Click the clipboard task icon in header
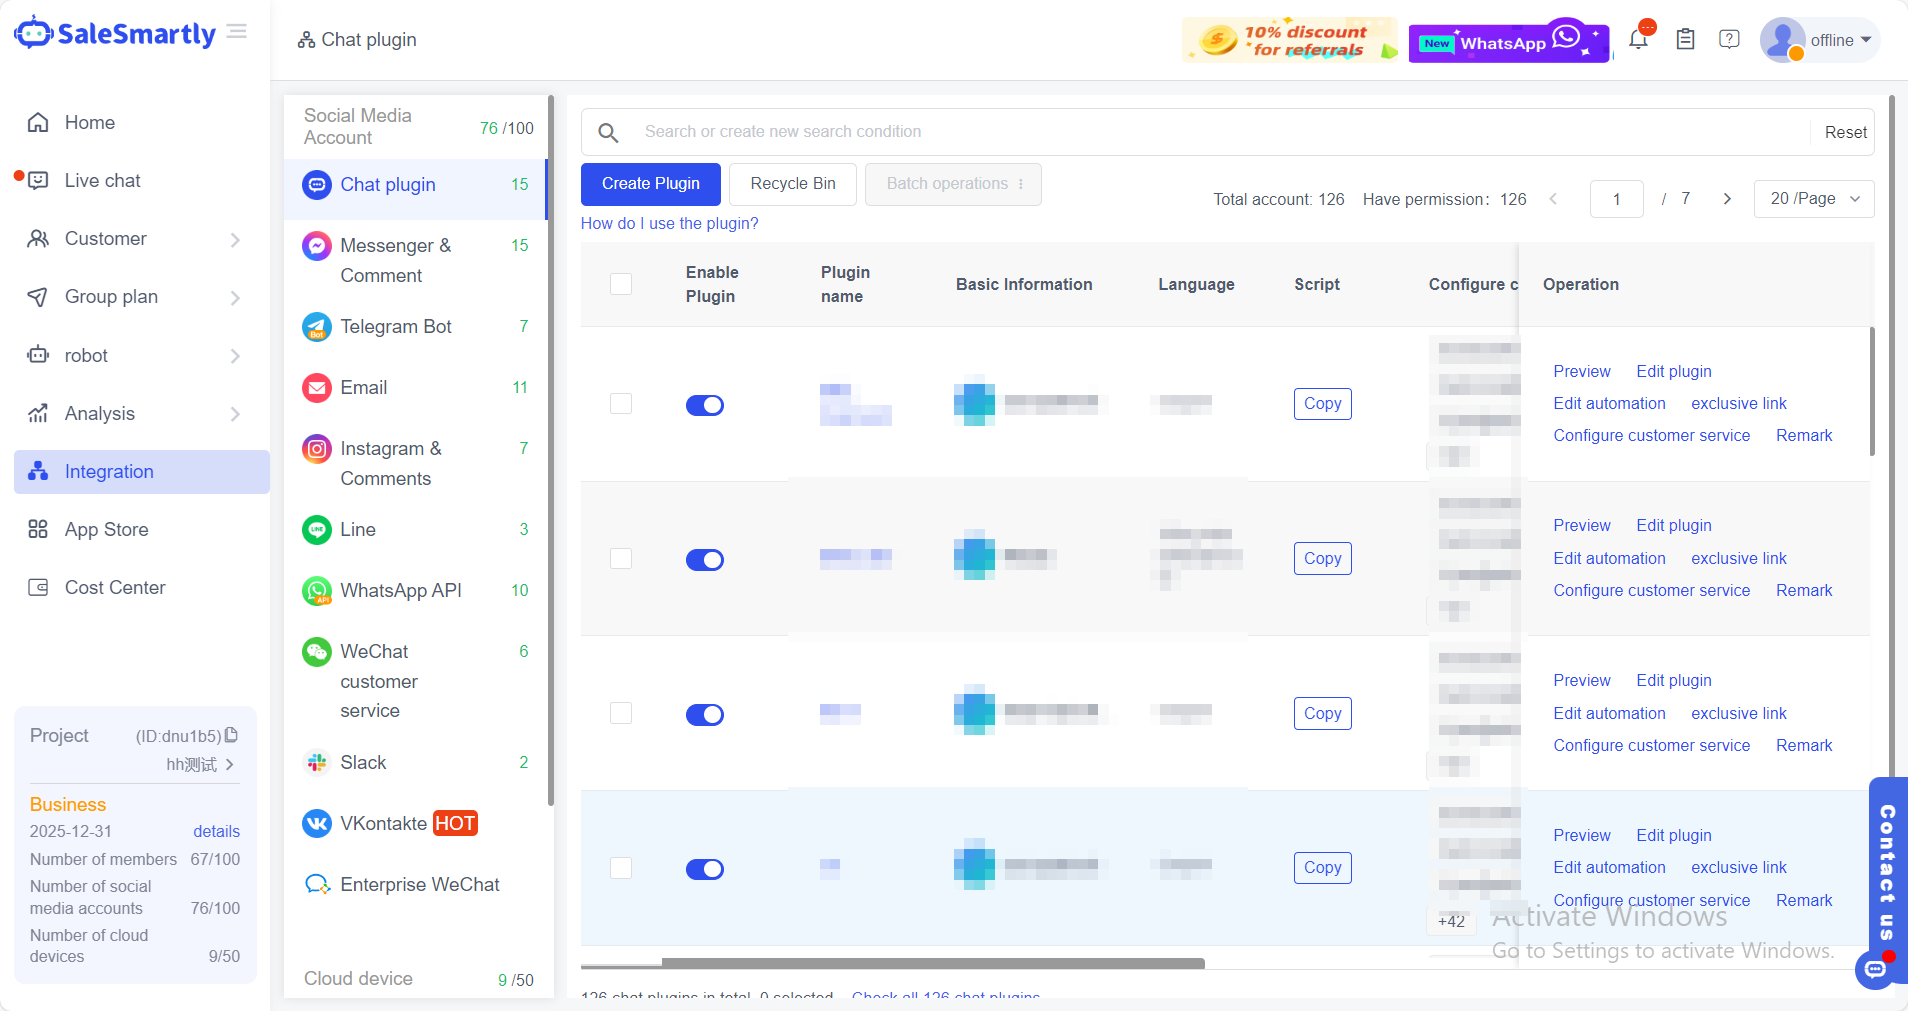The width and height of the screenshot is (1908, 1011). pos(1685,40)
